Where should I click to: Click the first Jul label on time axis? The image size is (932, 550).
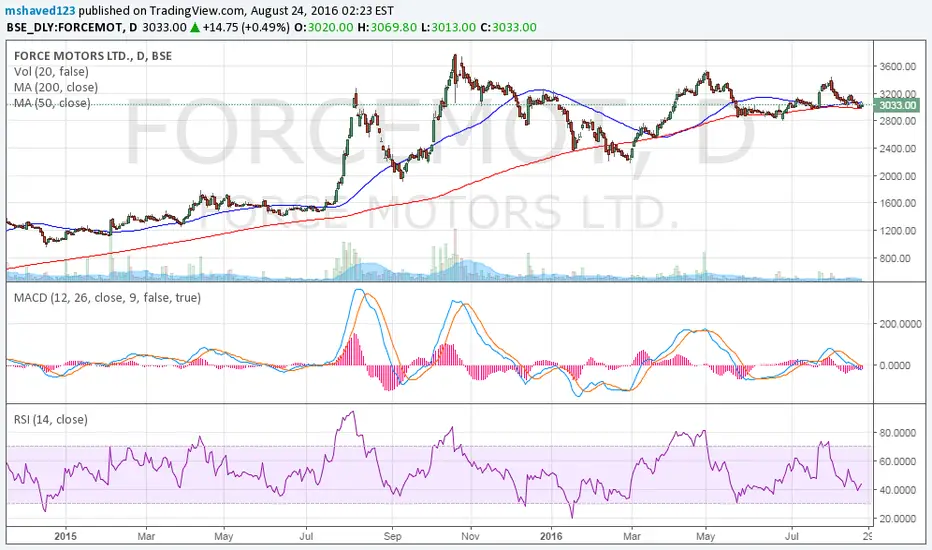[307, 536]
